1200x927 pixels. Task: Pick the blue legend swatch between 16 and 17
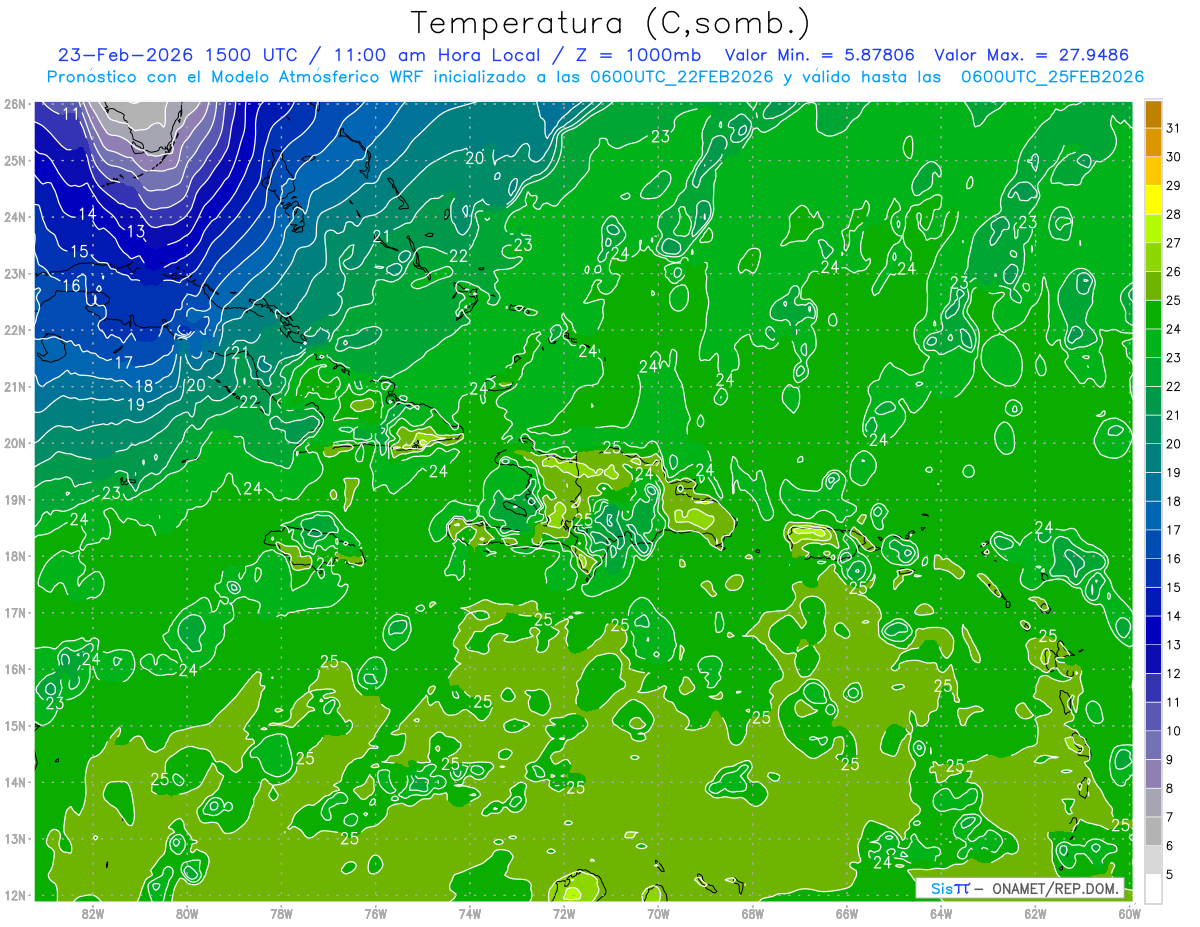tap(1153, 545)
